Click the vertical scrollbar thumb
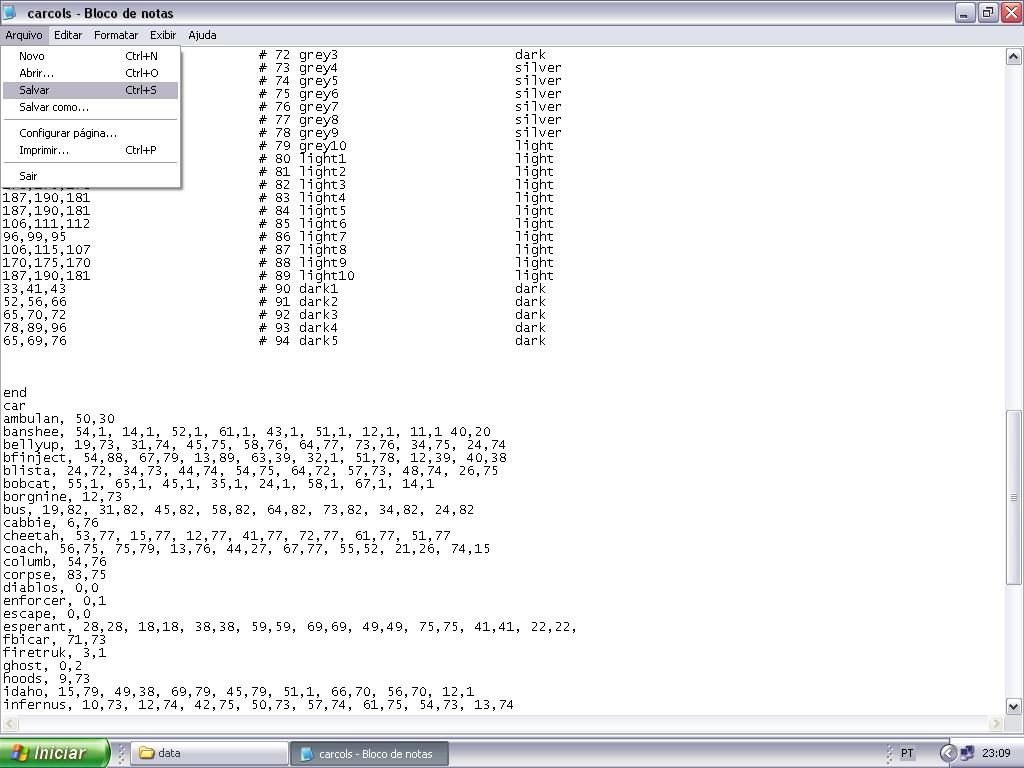Screen dimensions: 1024x768 click(x=1013, y=498)
